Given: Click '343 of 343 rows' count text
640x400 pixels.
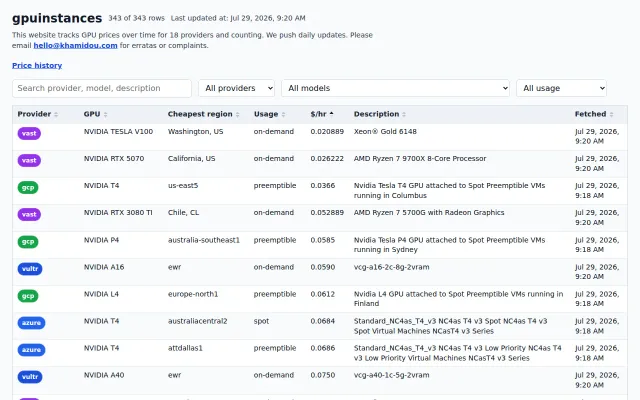Looking at the screenshot, I should pyautogui.click(x=136, y=18).
